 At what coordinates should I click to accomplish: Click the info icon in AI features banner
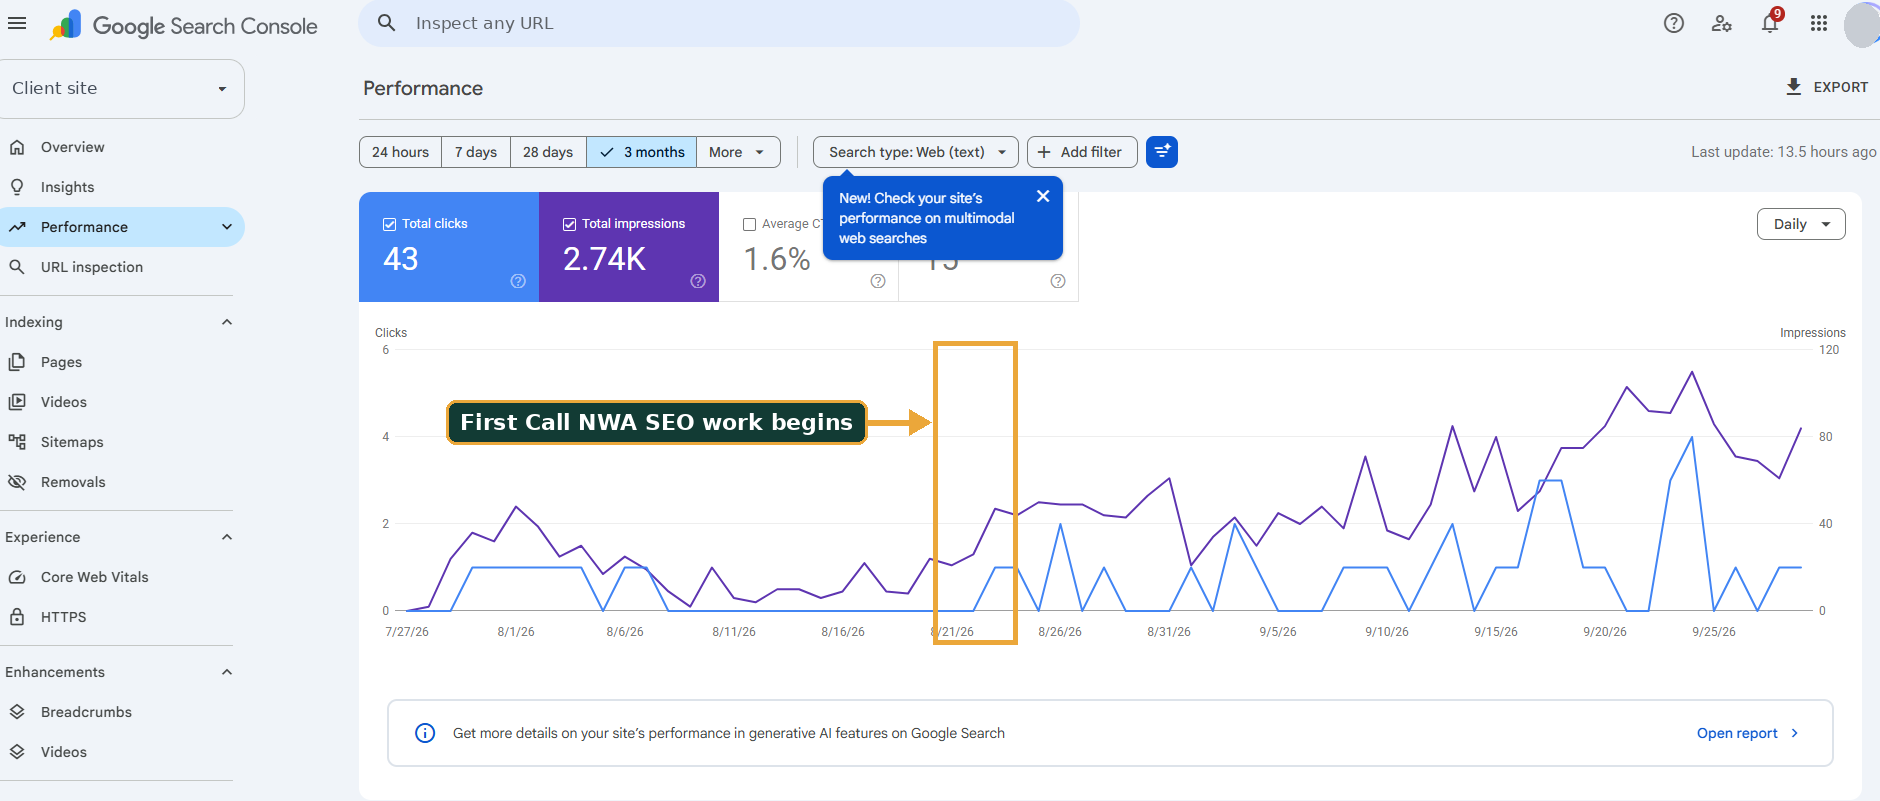[425, 733]
